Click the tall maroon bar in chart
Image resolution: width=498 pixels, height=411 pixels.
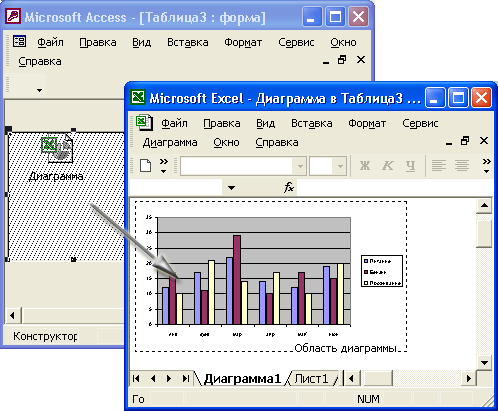click(237, 280)
